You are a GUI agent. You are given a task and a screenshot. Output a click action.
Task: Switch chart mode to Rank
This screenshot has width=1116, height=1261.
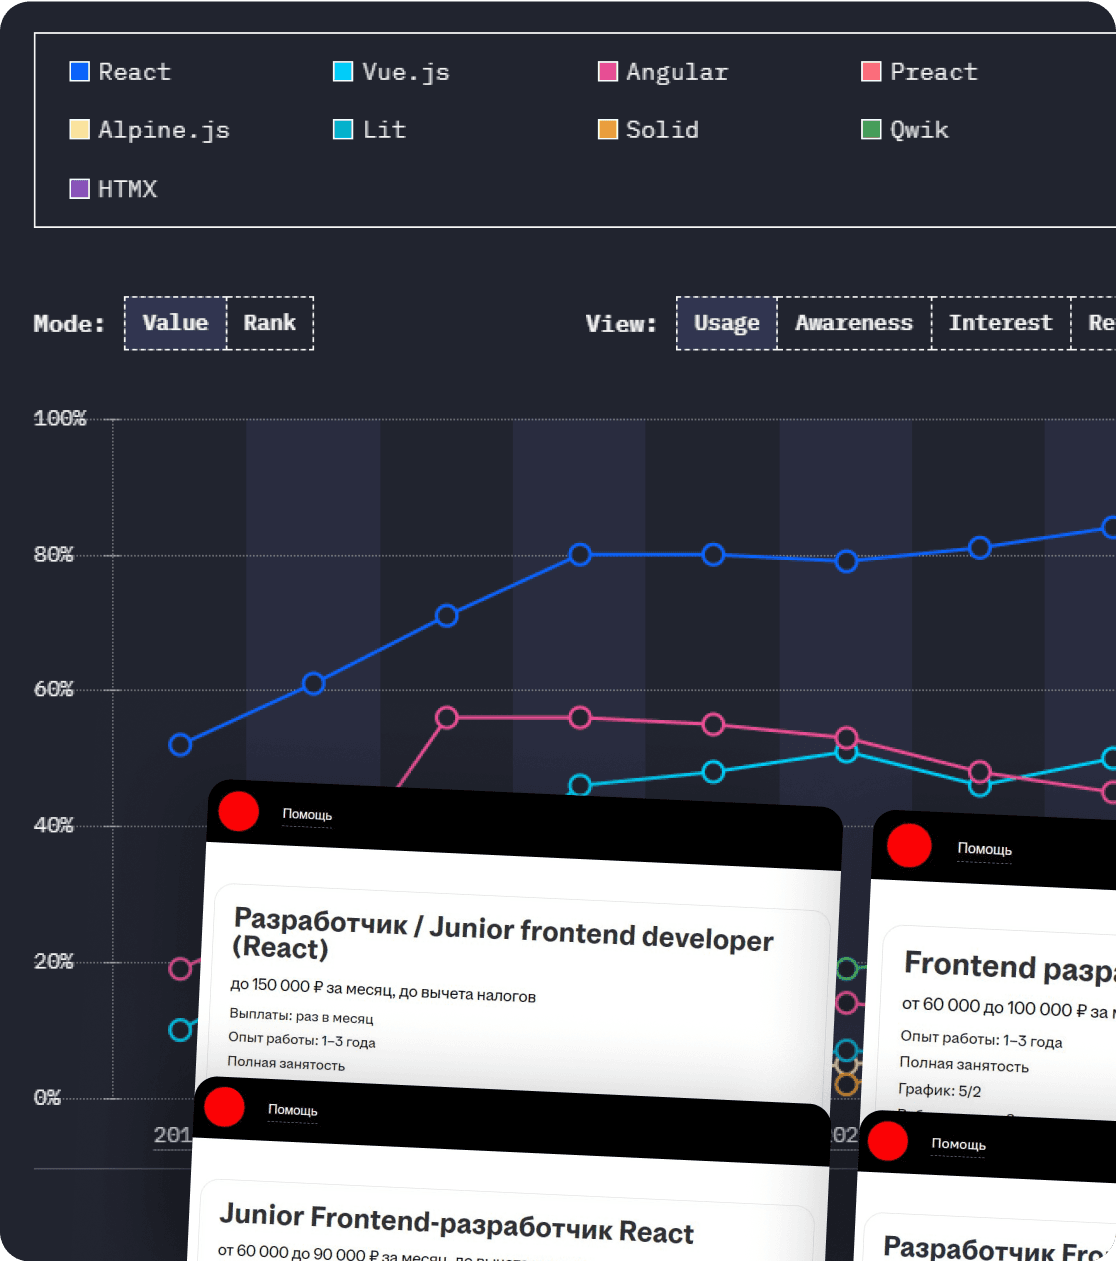[x=270, y=323]
